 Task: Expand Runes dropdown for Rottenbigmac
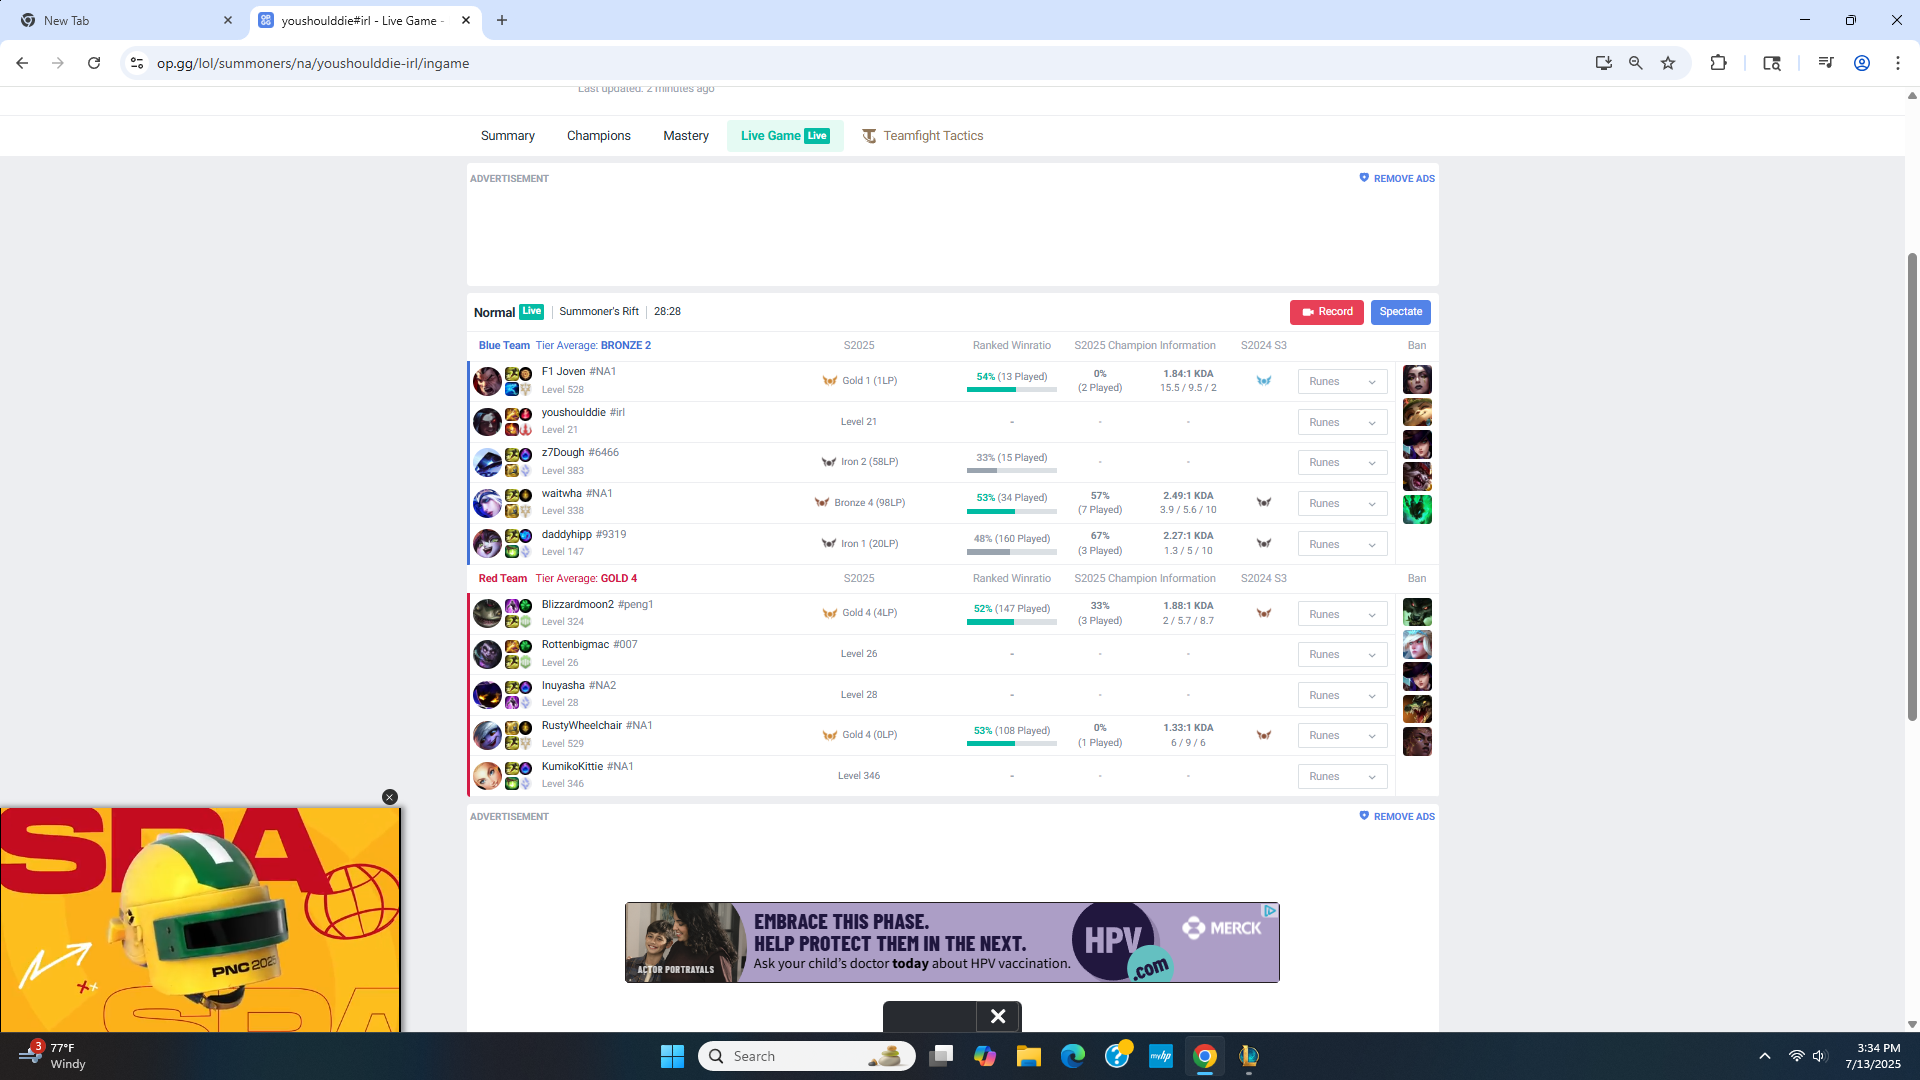pos(1342,654)
